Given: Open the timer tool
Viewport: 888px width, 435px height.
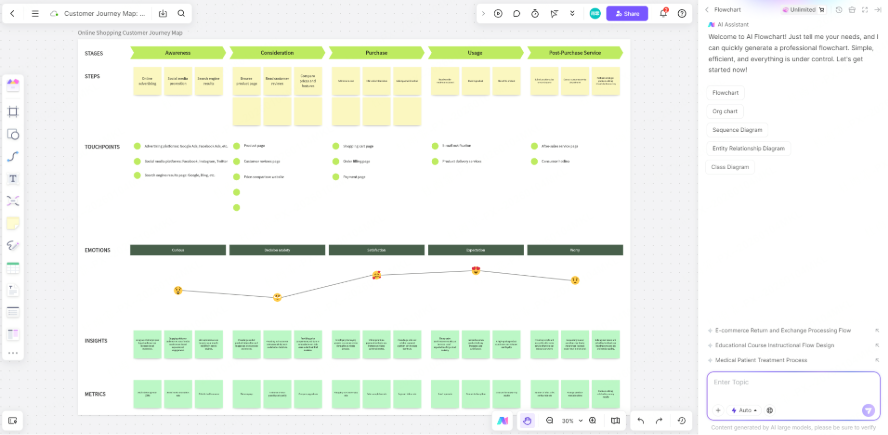Looking at the screenshot, I should 535,13.
